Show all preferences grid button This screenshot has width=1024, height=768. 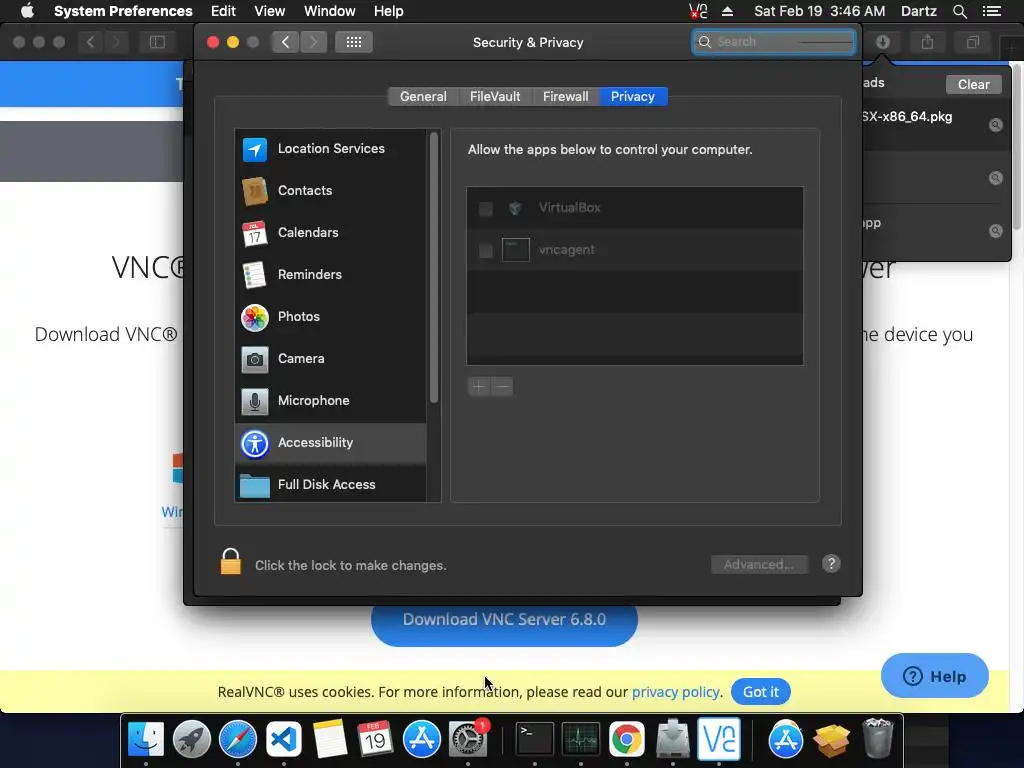tap(353, 42)
